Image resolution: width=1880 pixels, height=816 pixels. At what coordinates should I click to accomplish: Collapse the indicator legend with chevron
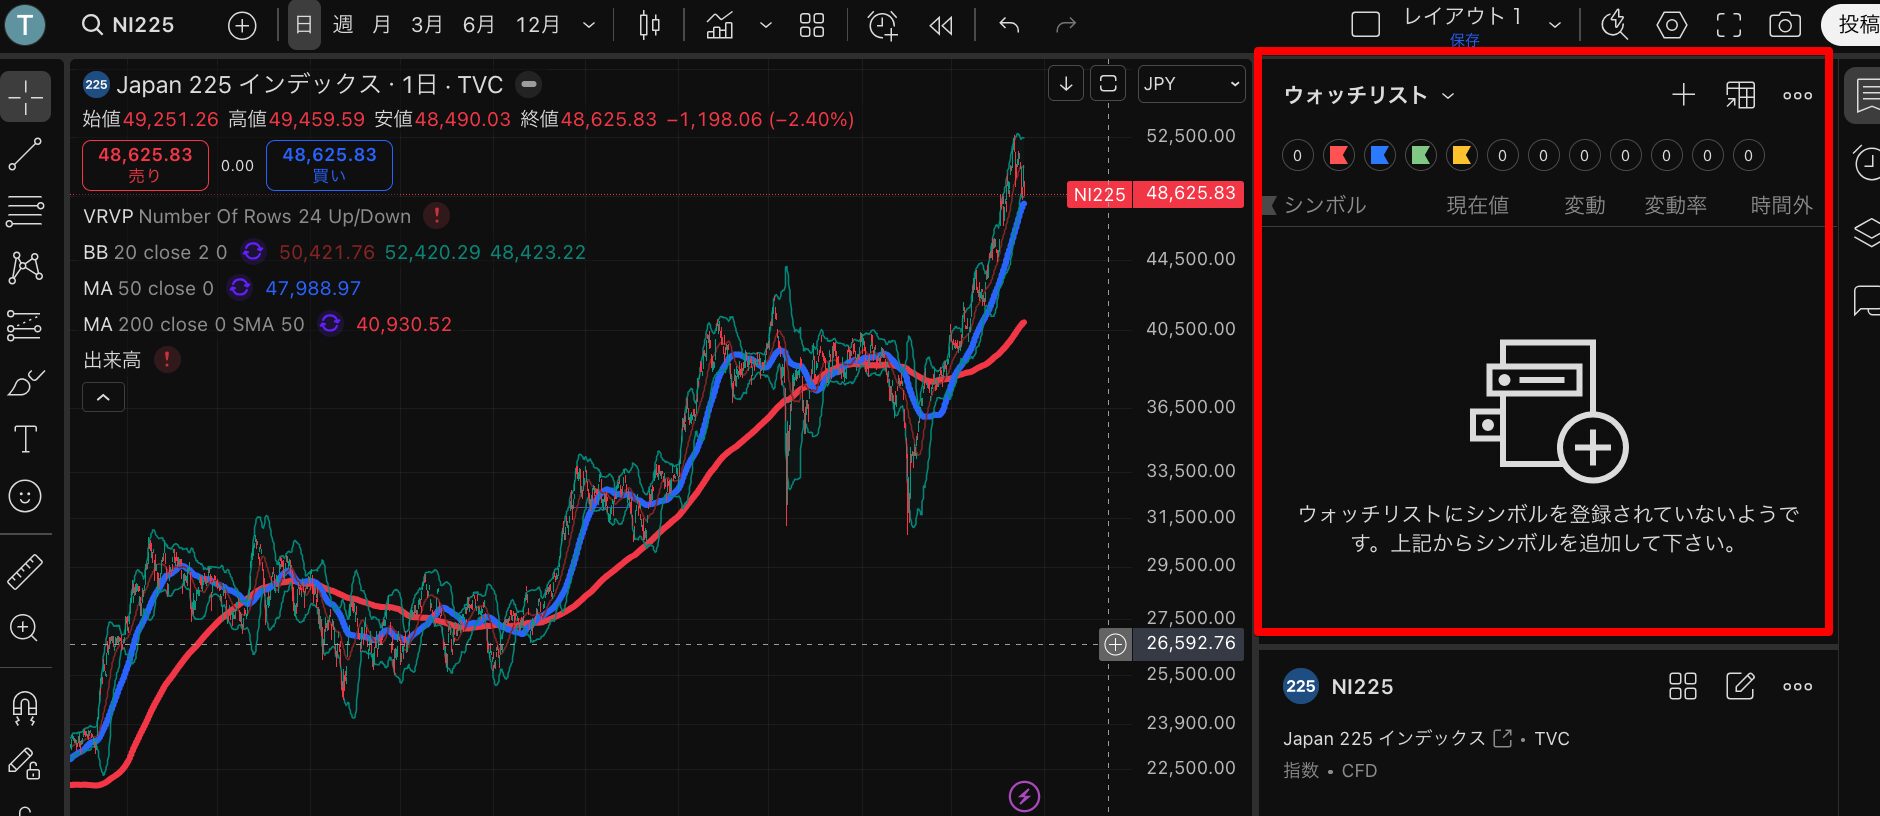click(x=103, y=397)
